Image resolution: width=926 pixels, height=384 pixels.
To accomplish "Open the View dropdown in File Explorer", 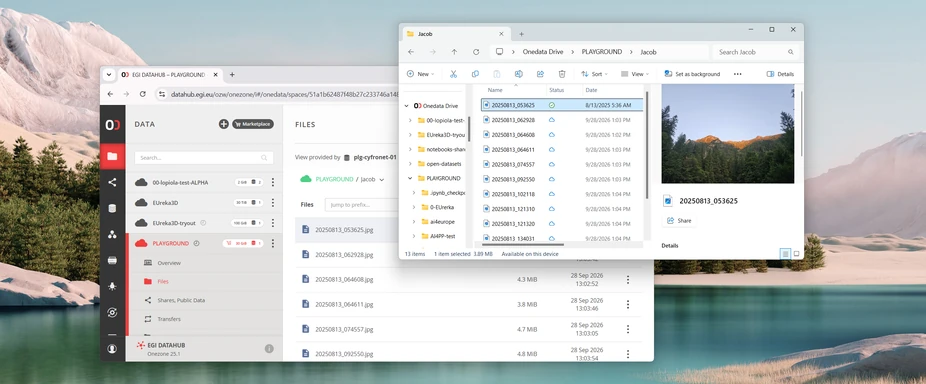I will coord(635,74).
